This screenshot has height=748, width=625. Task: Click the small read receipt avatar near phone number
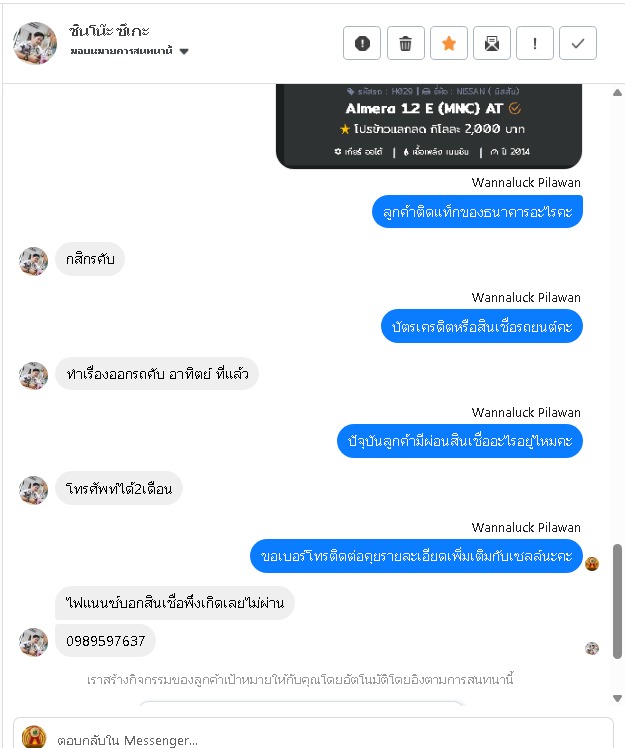tap(592, 648)
